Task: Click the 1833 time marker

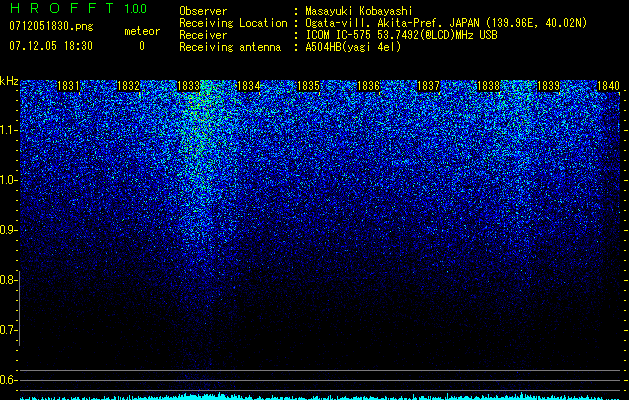Action: 189,86
